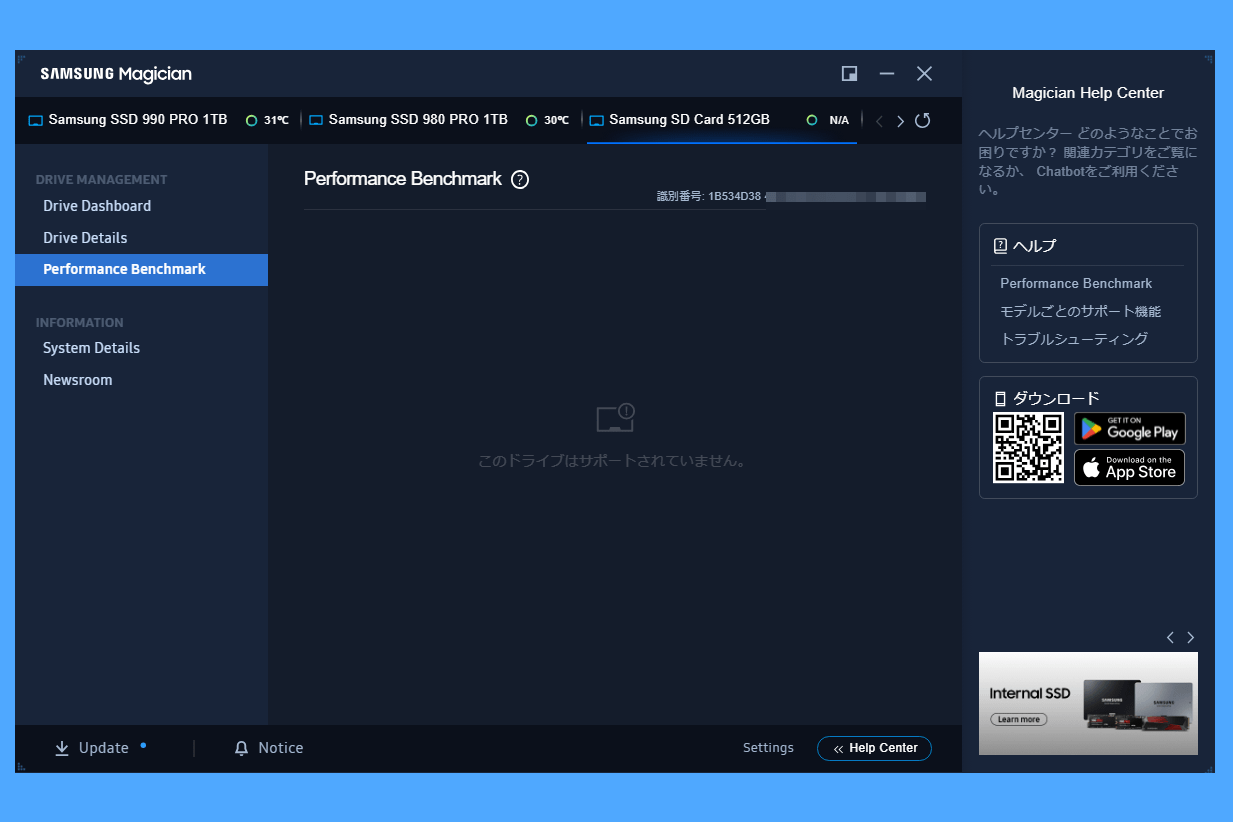The width and height of the screenshot is (1233, 822).
Task: Collapse the Help Center button
Action: 874,748
